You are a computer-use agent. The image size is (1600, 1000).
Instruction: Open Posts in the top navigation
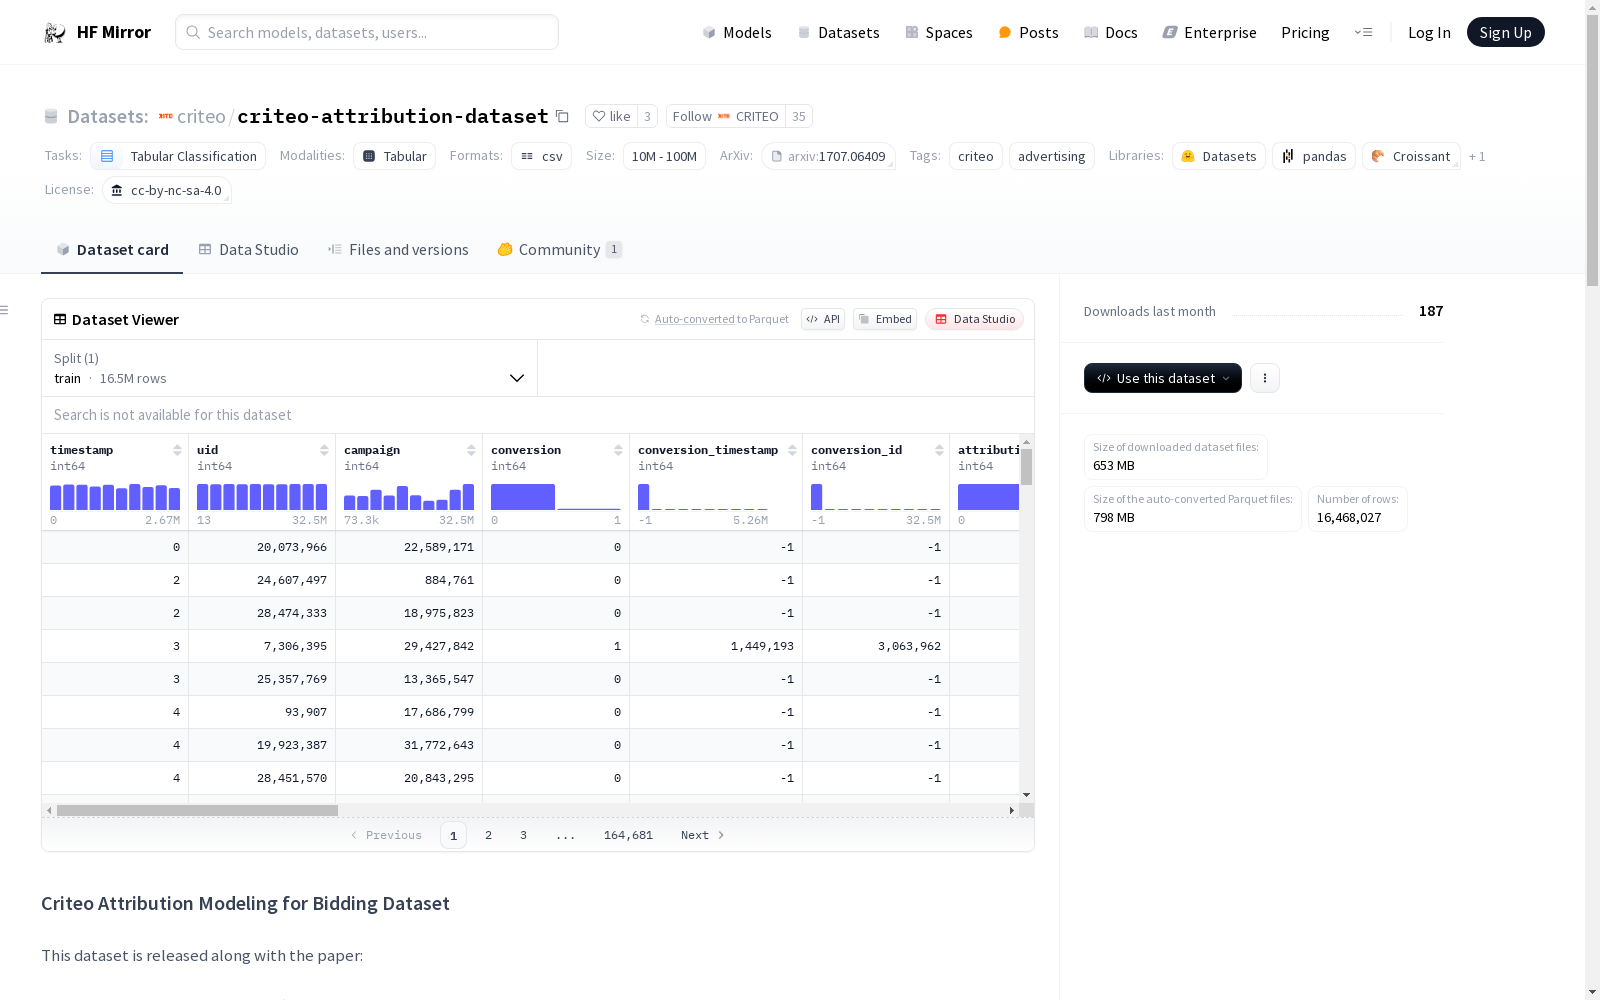tap(1028, 33)
